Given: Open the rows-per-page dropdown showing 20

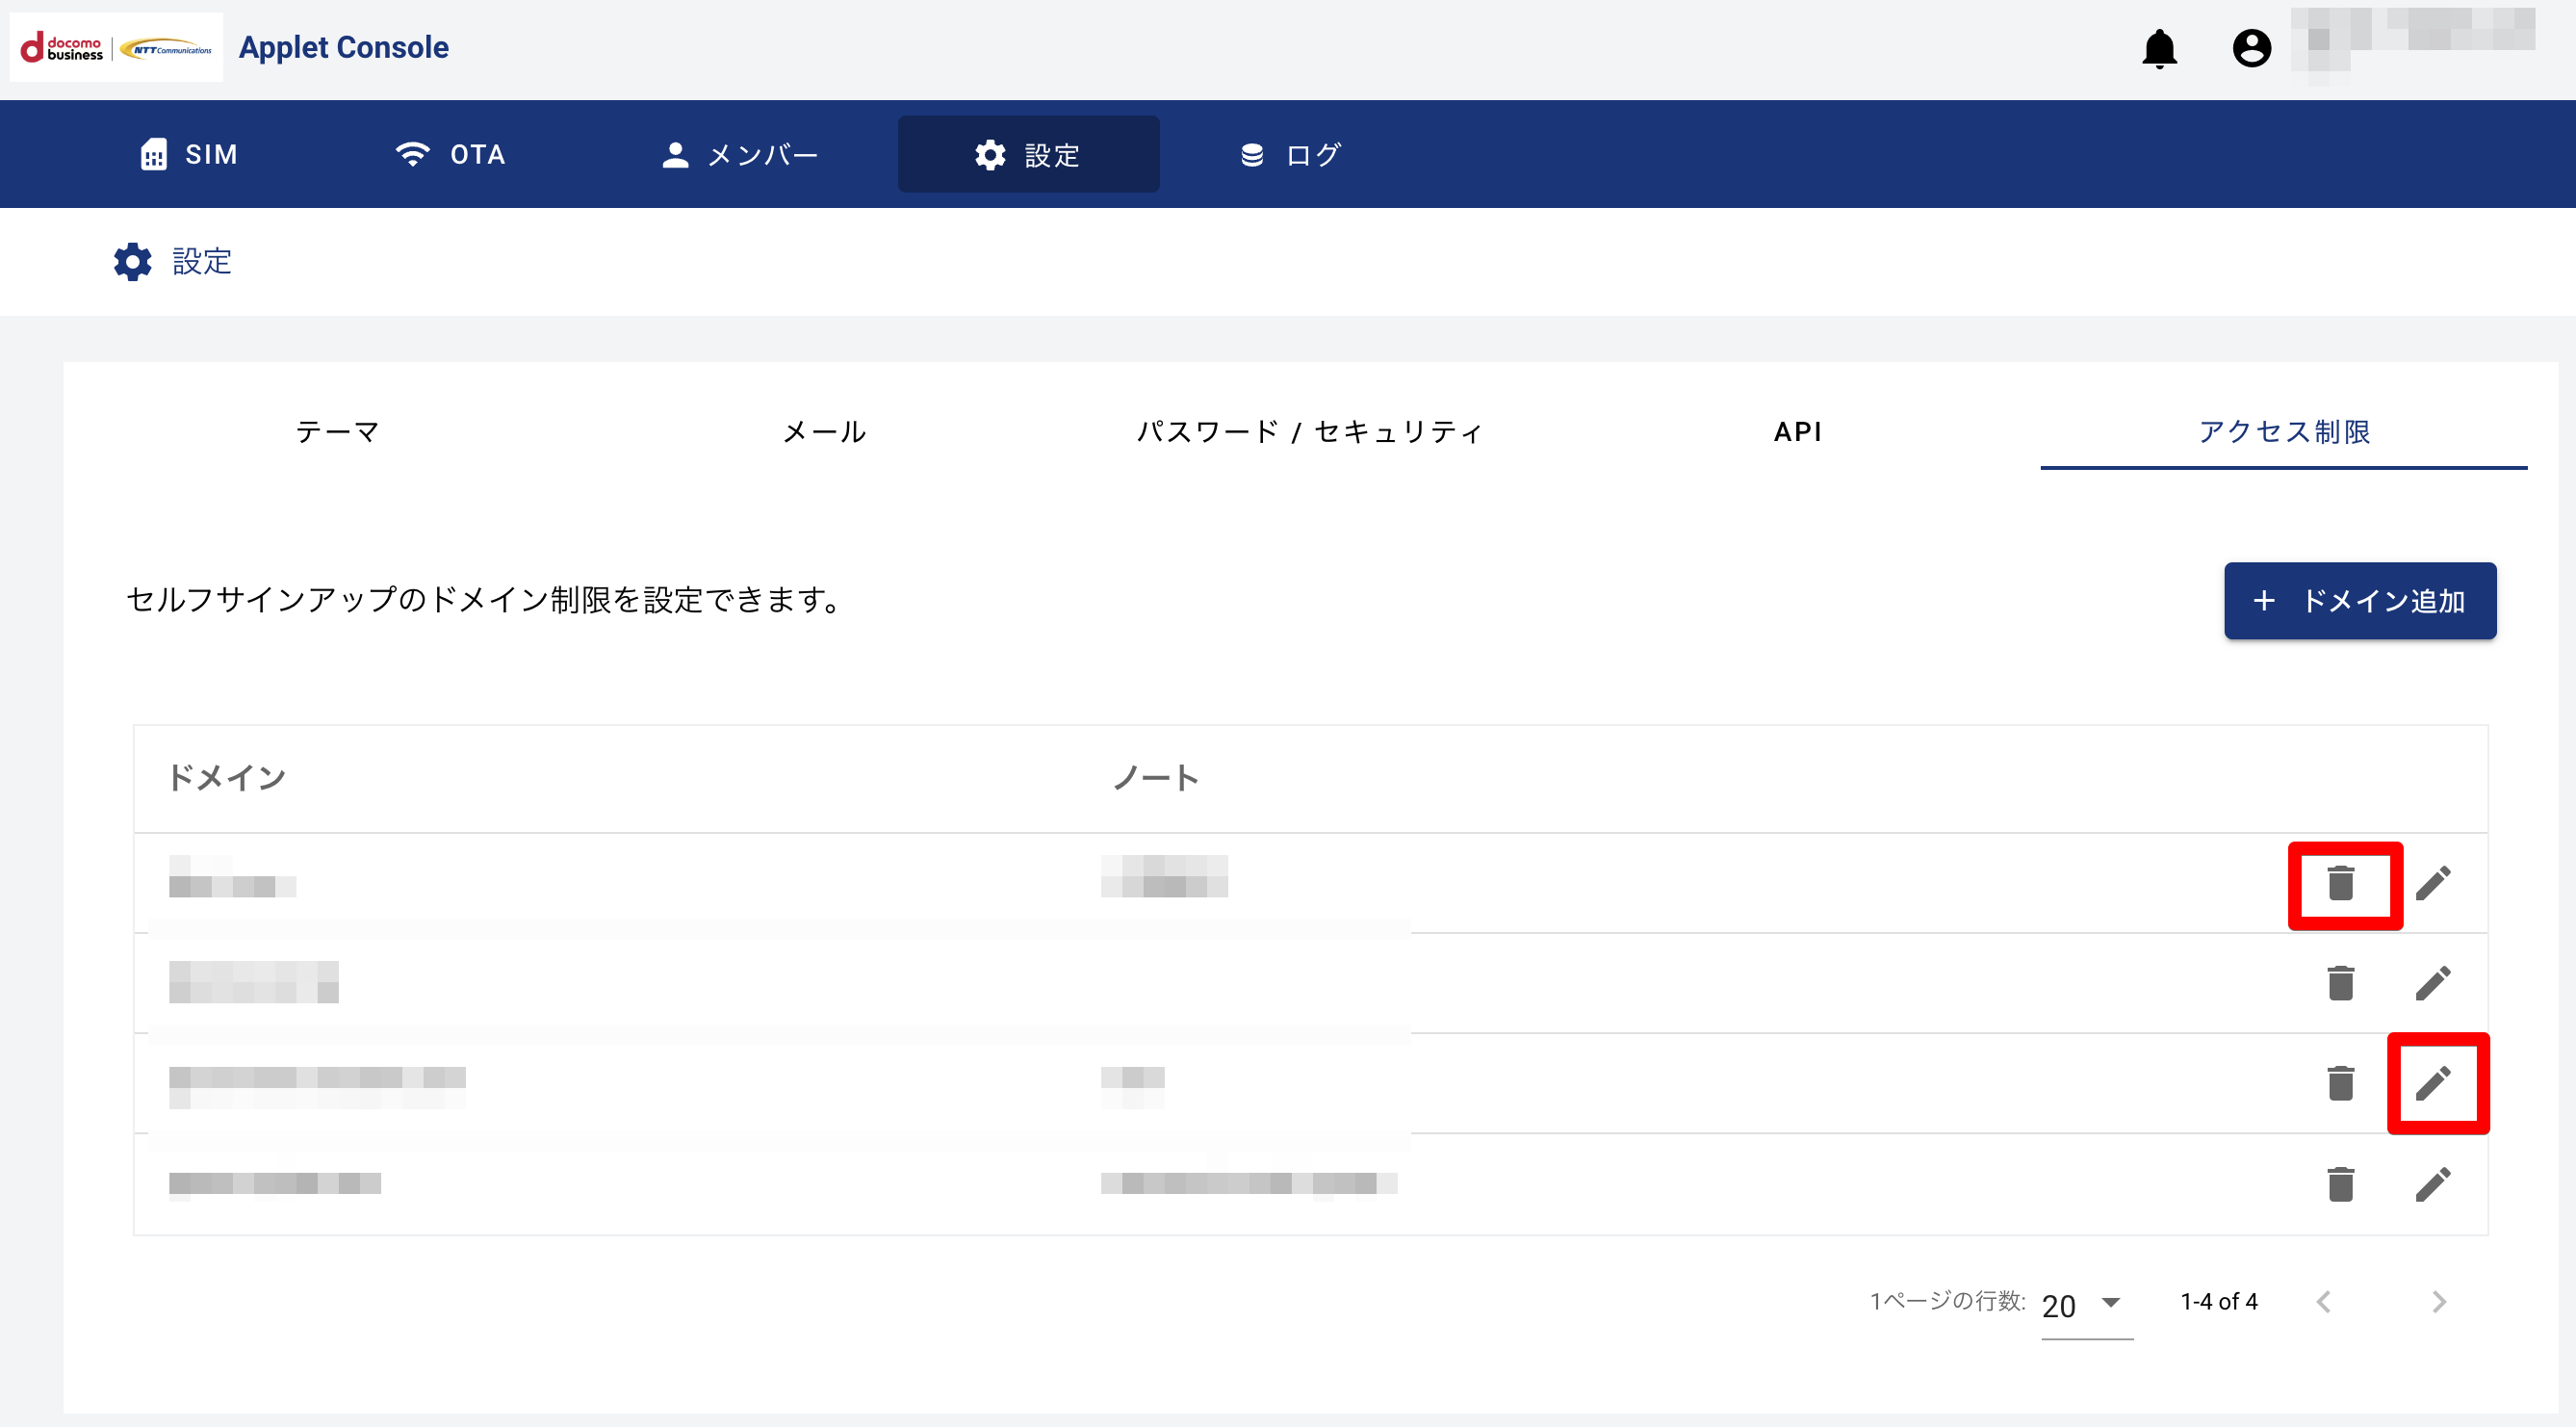Looking at the screenshot, I should click(2086, 1305).
